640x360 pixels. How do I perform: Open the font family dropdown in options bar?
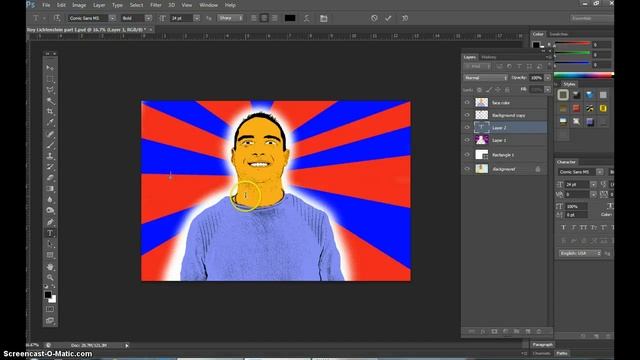click(x=112, y=18)
